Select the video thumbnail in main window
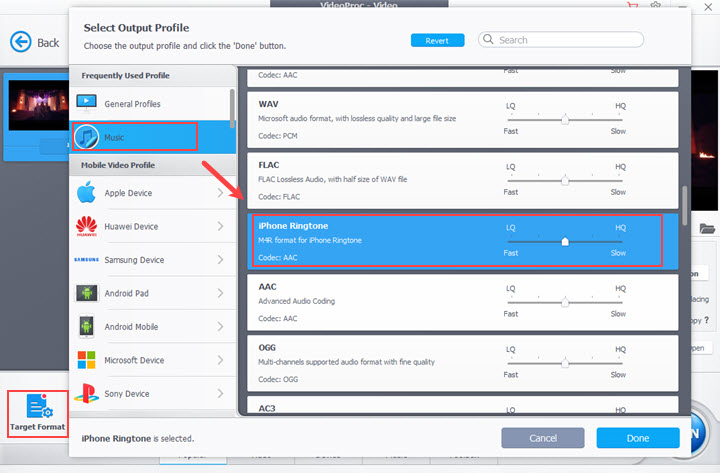 pos(39,106)
